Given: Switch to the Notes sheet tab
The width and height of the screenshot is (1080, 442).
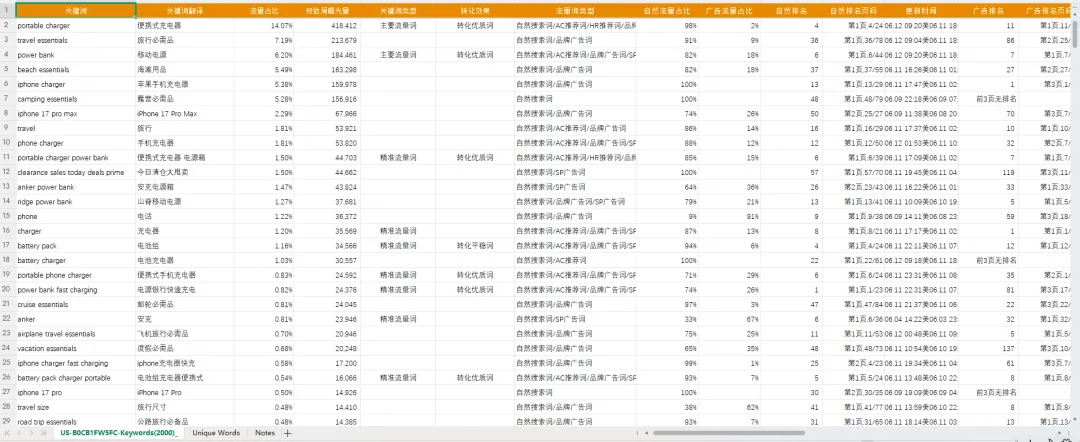Looking at the screenshot, I should 264,433.
